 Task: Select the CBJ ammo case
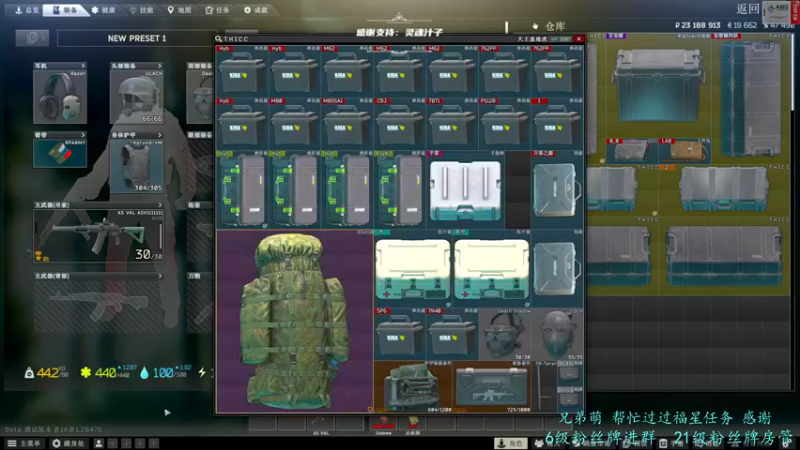click(399, 124)
